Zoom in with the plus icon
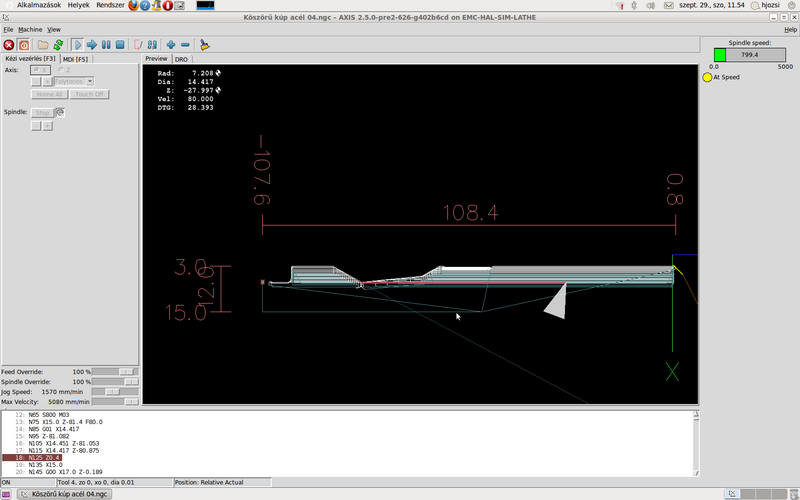 tap(171, 45)
